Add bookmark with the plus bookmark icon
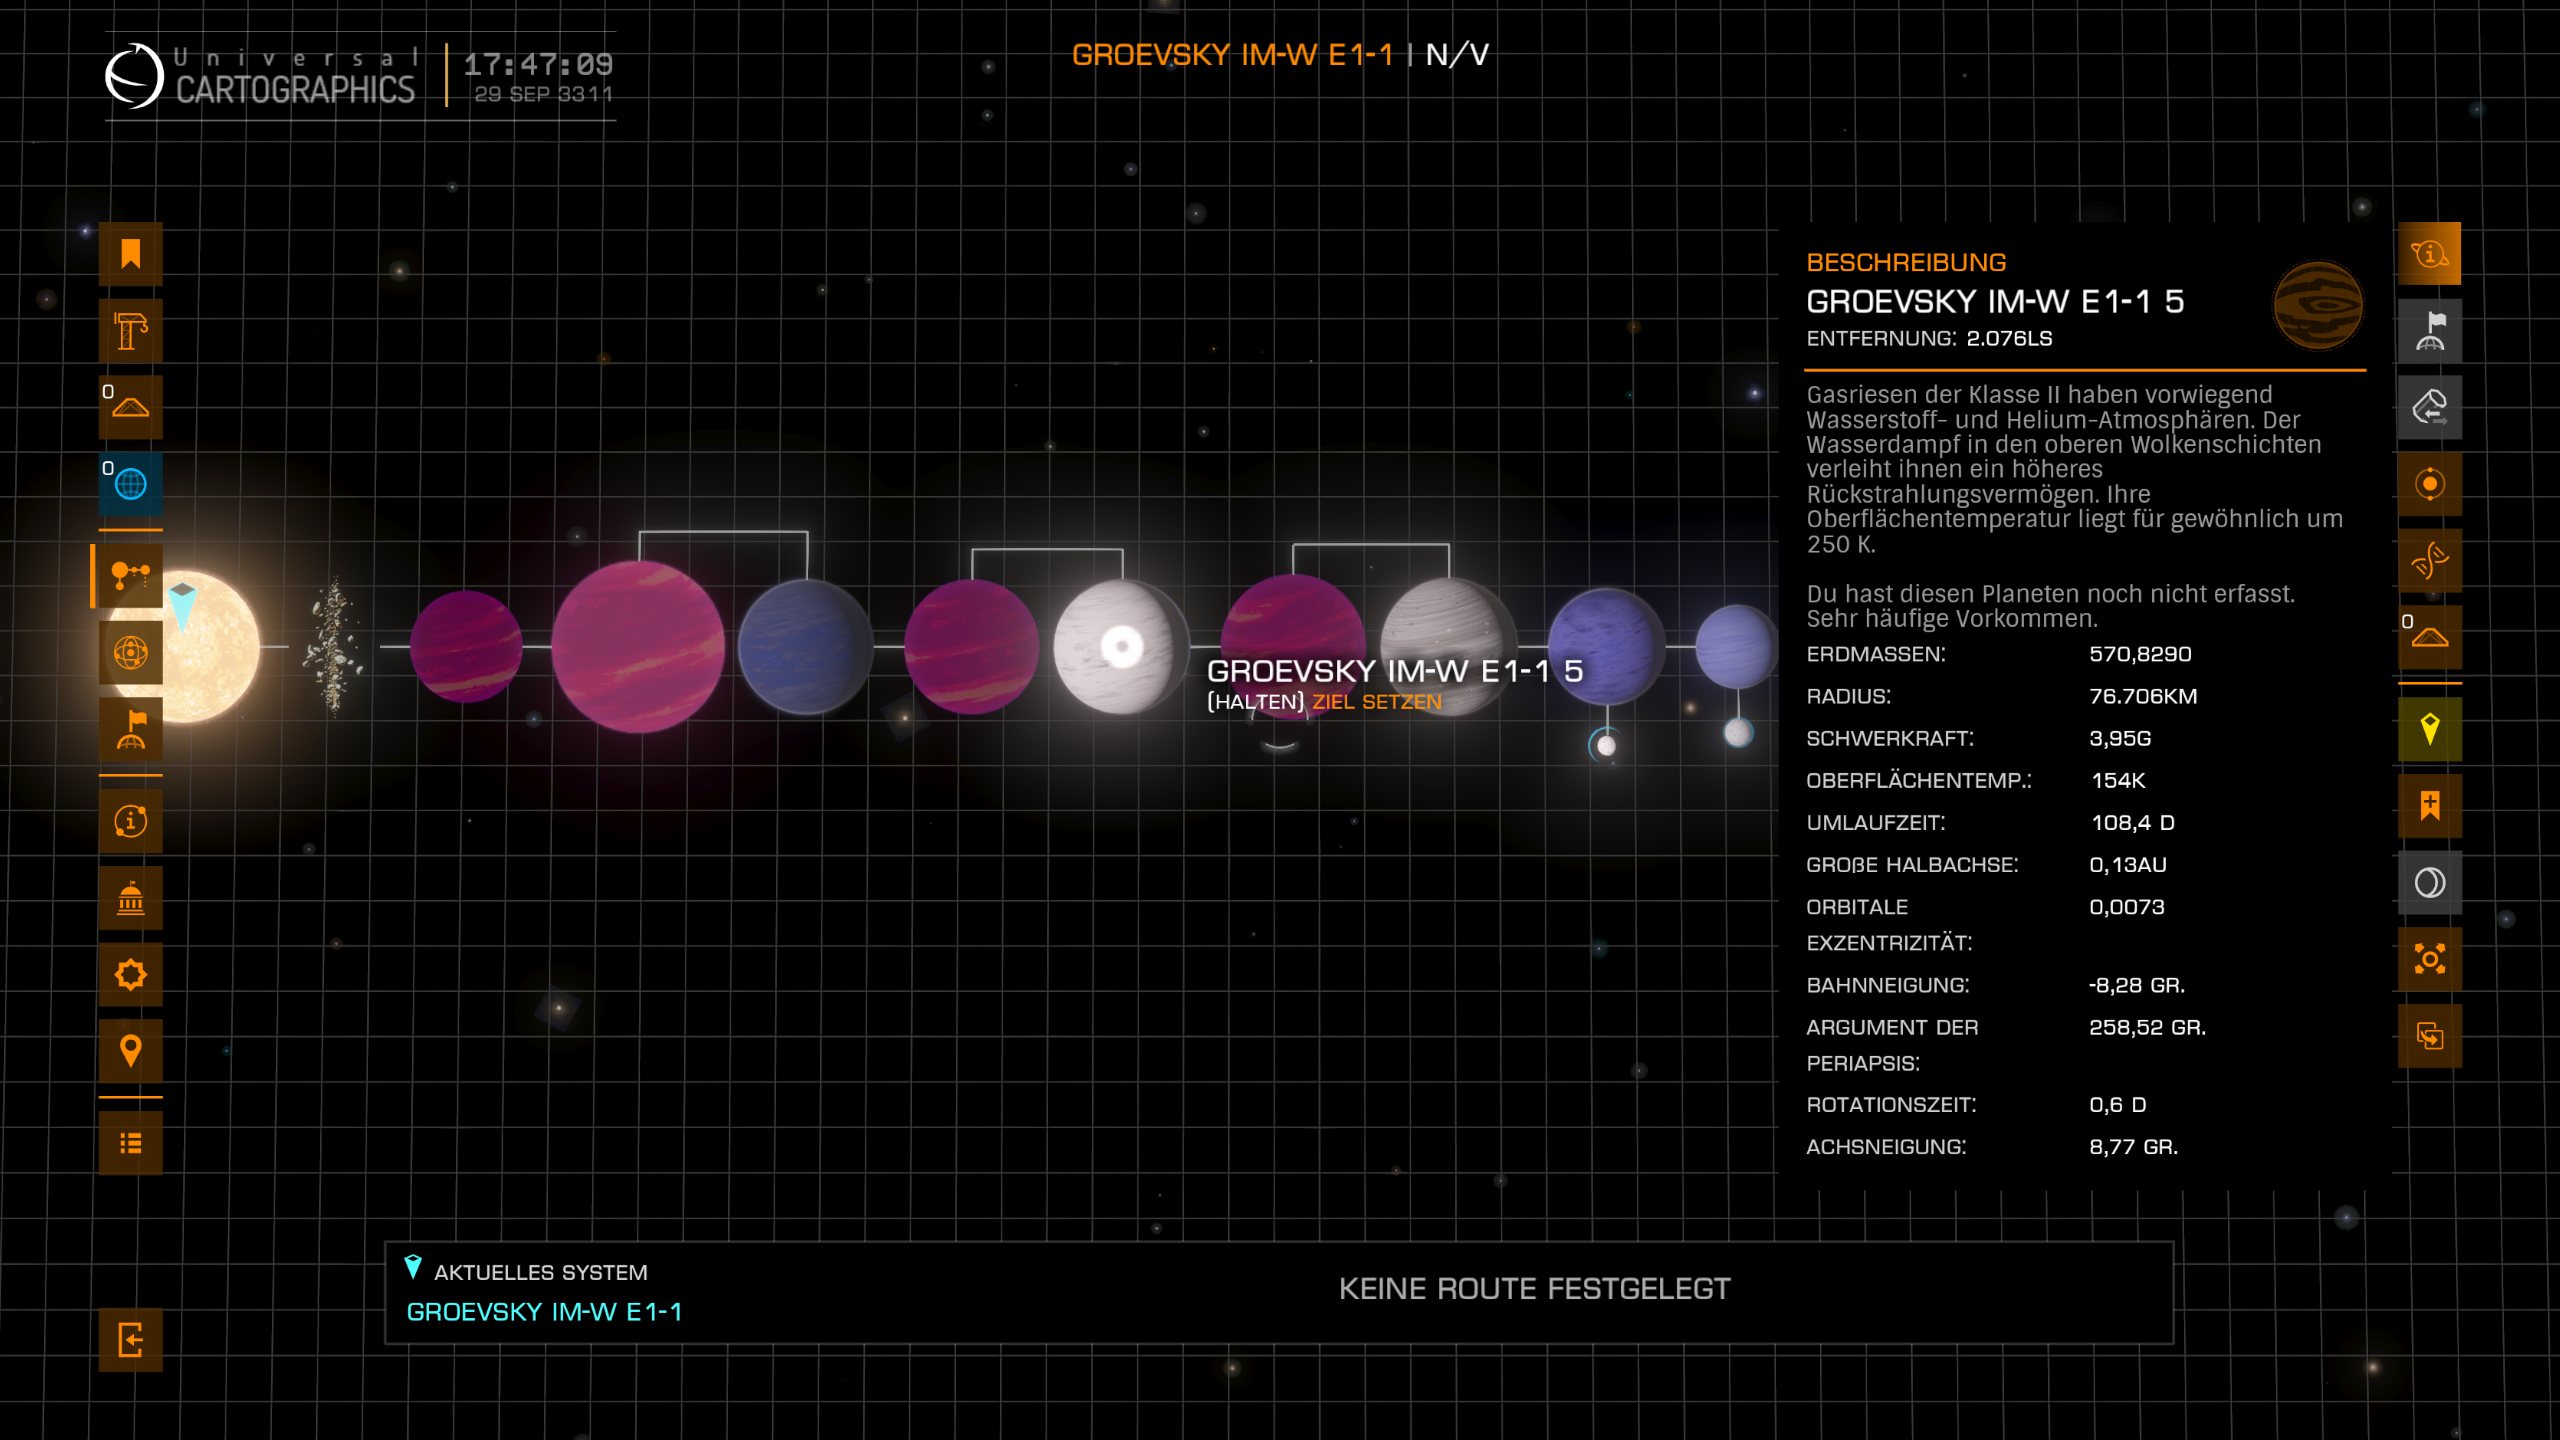The width and height of the screenshot is (2560, 1440). point(2429,805)
